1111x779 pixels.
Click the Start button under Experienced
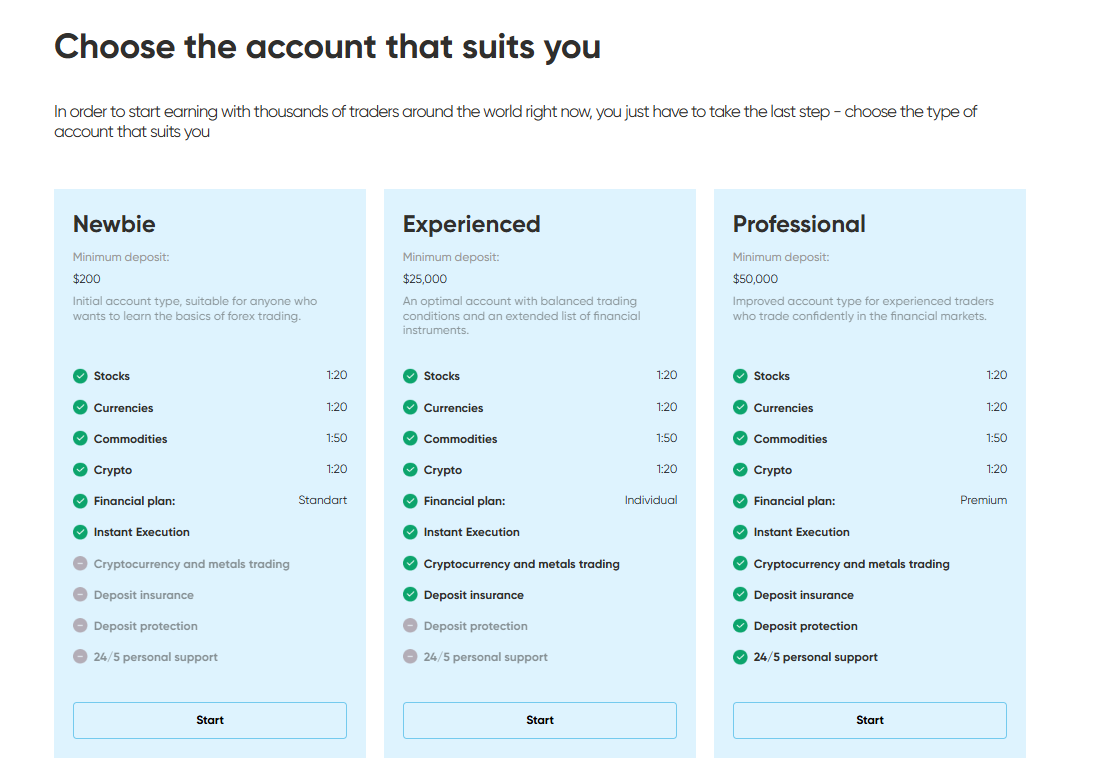[x=540, y=720]
